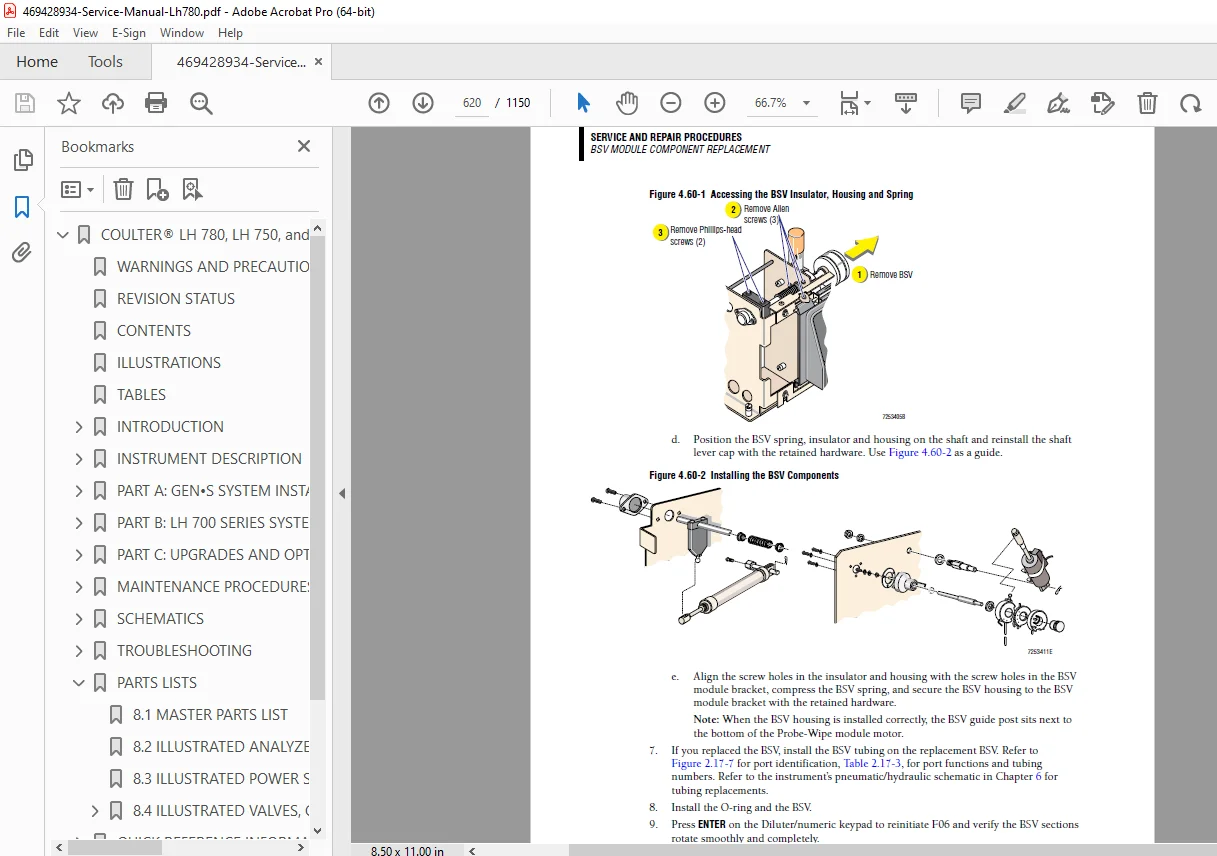This screenshot has height=856, width=1217.
Task: Follow Figure 2.17-7 link
Action: [703, 764]
